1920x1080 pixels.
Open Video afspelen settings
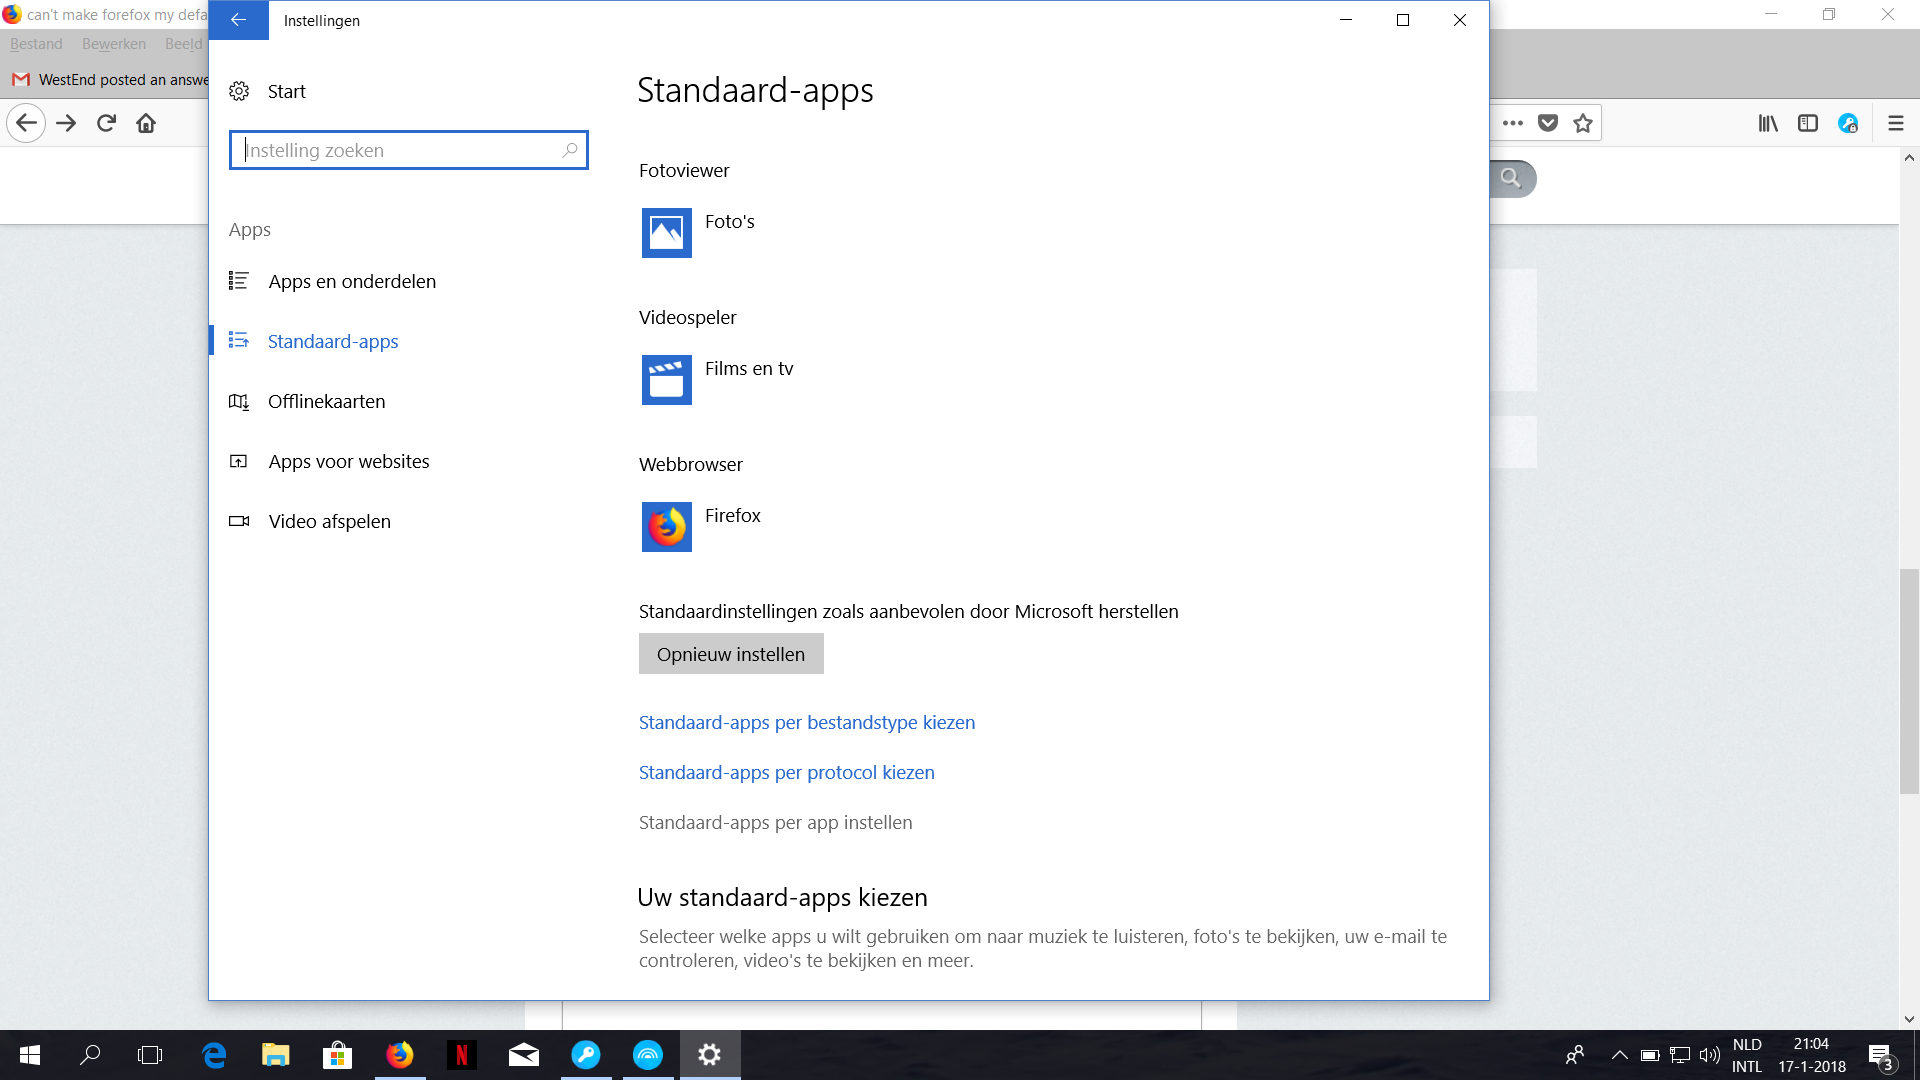(329, 521)
